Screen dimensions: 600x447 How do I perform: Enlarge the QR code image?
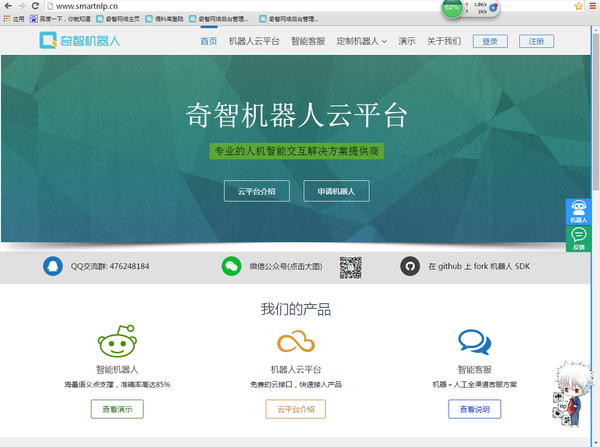tap(351, 267)
